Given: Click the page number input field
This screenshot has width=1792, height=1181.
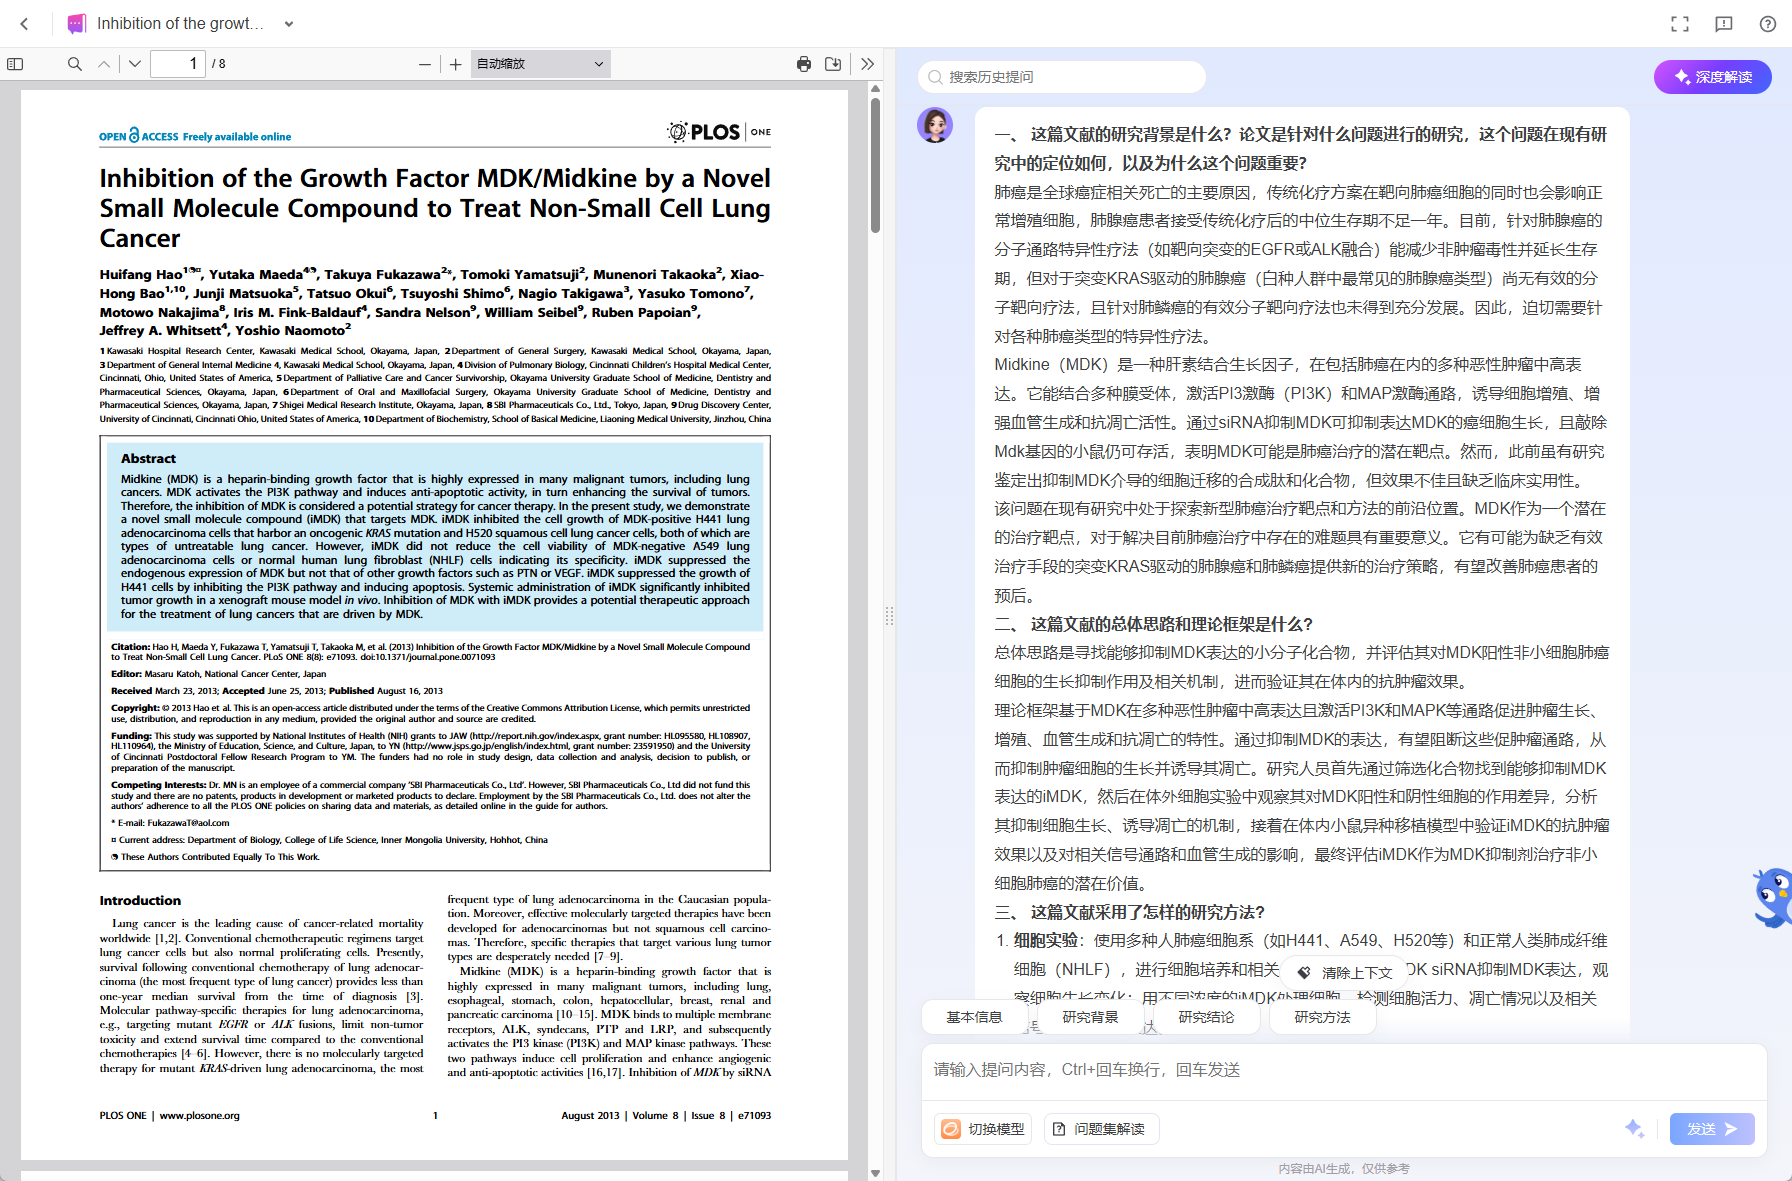Looking at the screenshot, I should 178,64.
